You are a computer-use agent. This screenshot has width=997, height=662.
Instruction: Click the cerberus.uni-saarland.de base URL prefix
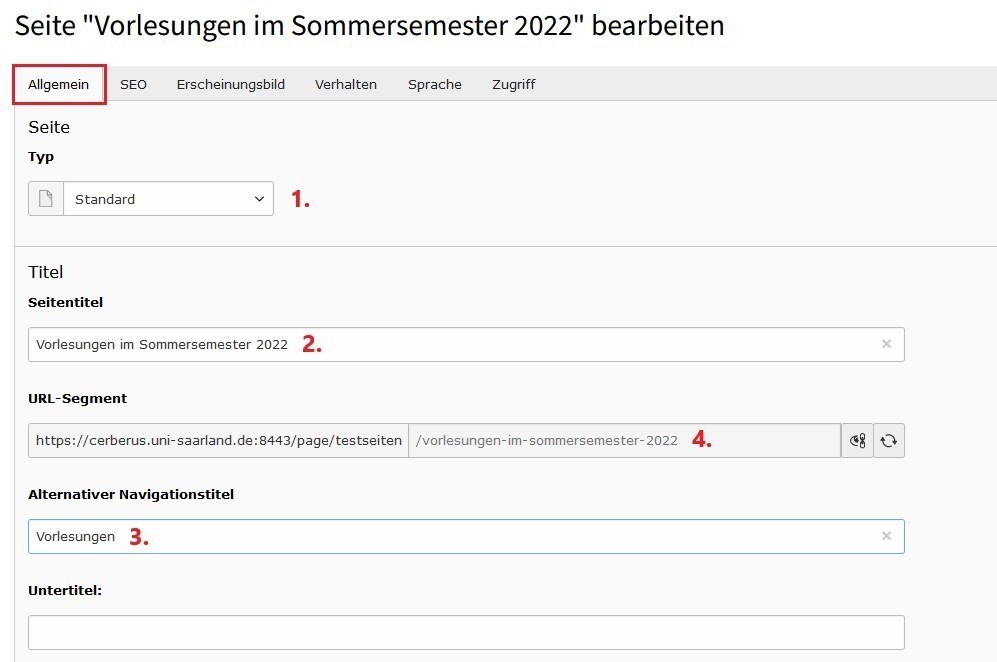click(x=219, y=441)
